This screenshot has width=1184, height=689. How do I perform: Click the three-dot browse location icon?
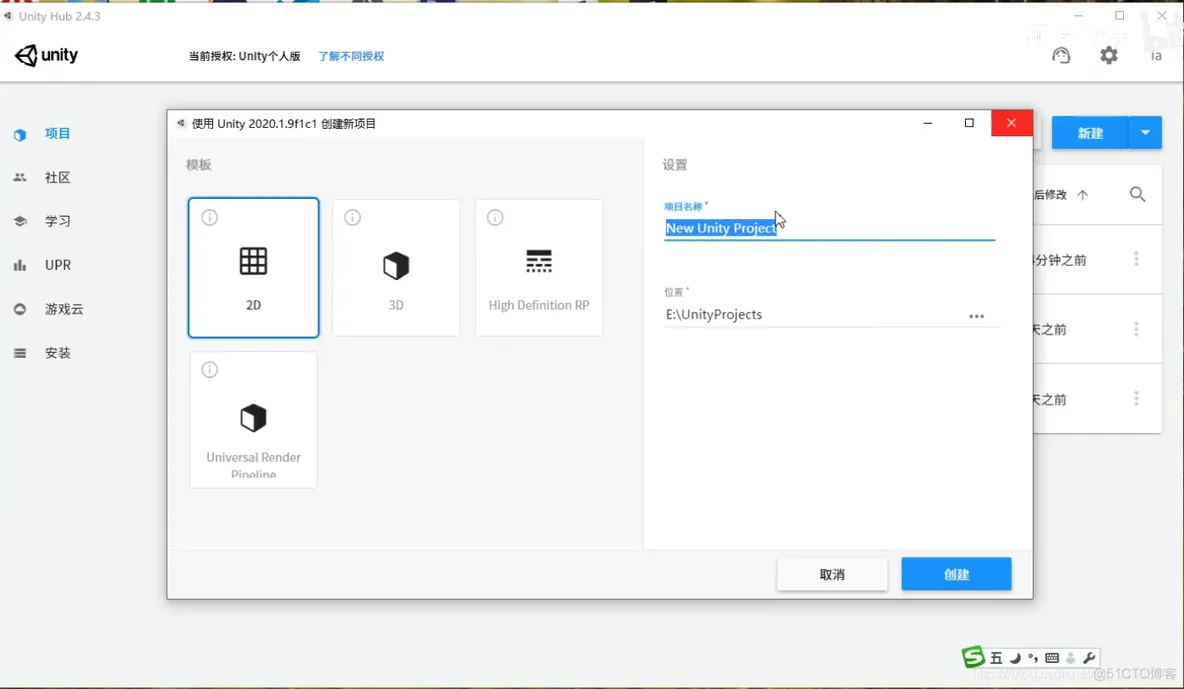point(976,316)
